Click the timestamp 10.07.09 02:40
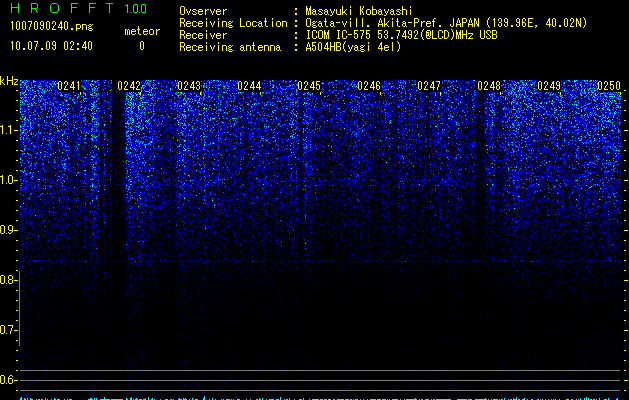629x400 pixels. pos(51,46)
